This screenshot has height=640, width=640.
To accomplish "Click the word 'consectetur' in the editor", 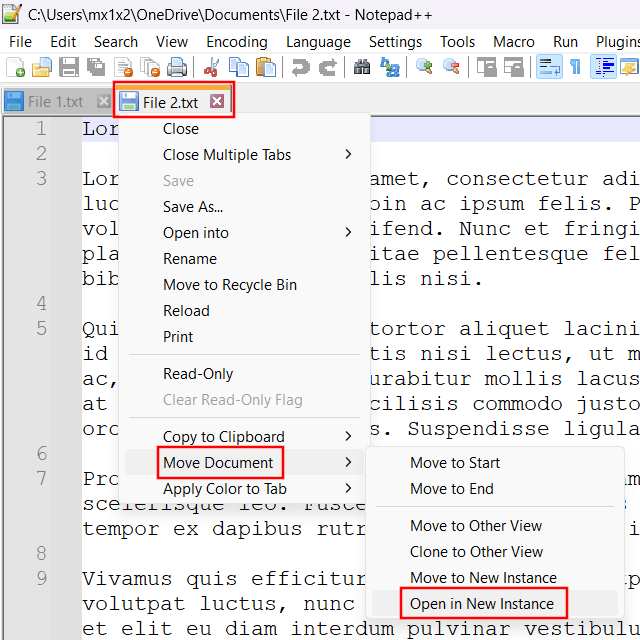I will (x=517, y=179).
